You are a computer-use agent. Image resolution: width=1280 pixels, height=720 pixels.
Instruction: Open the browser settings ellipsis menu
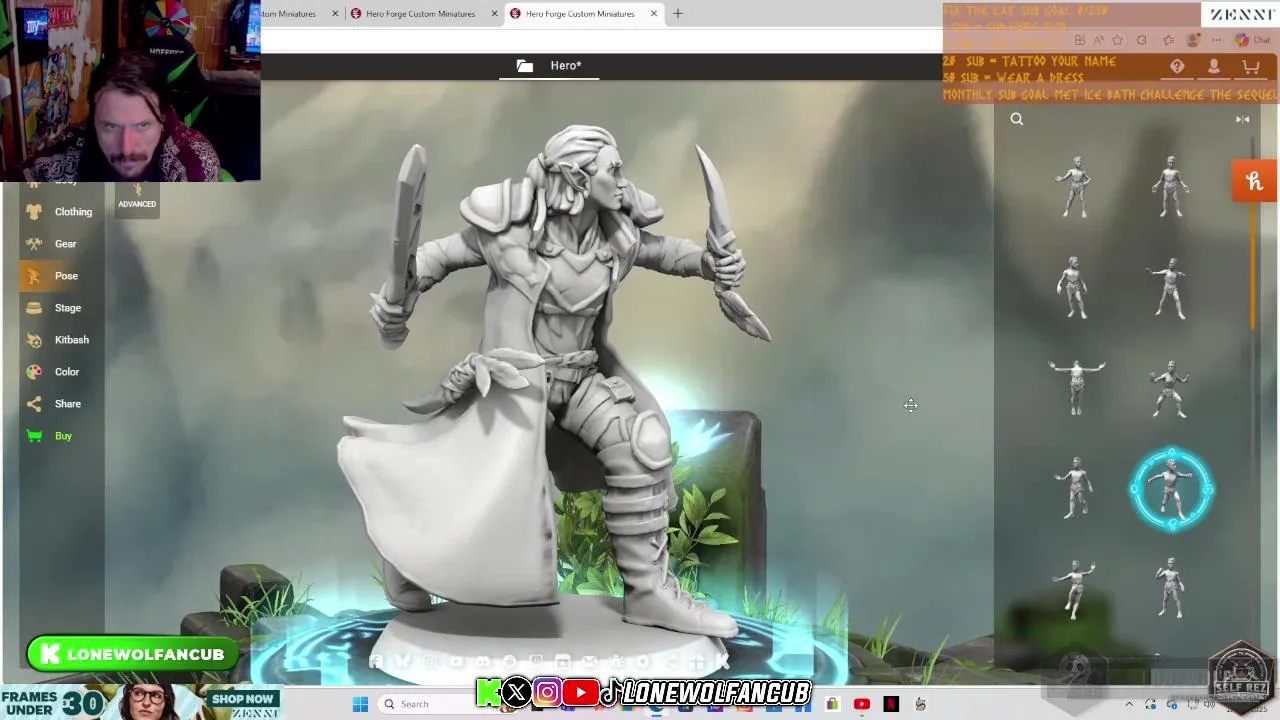click(1216, 40)
